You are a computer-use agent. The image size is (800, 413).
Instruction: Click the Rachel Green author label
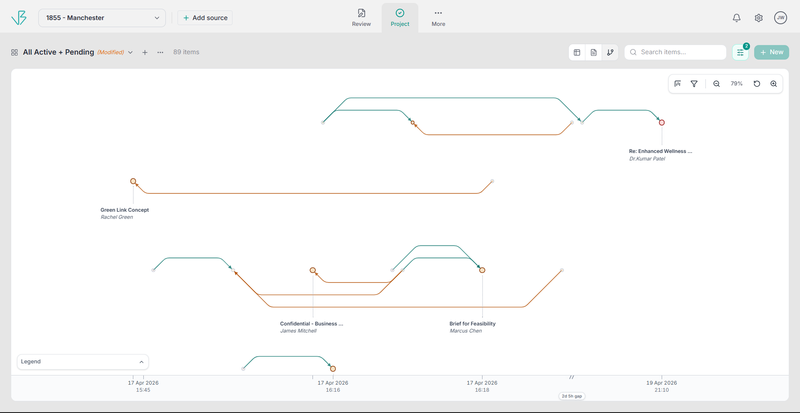(116, 217)
